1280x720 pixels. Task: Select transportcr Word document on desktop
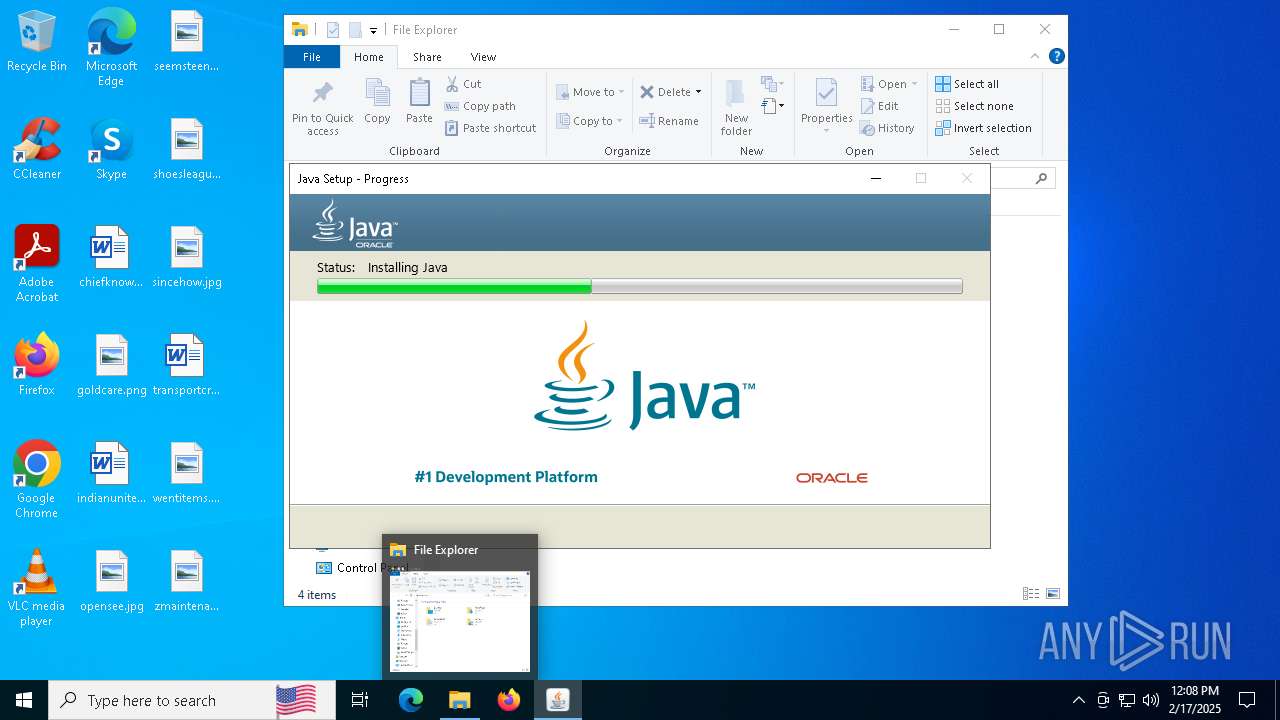pos(186,365)
